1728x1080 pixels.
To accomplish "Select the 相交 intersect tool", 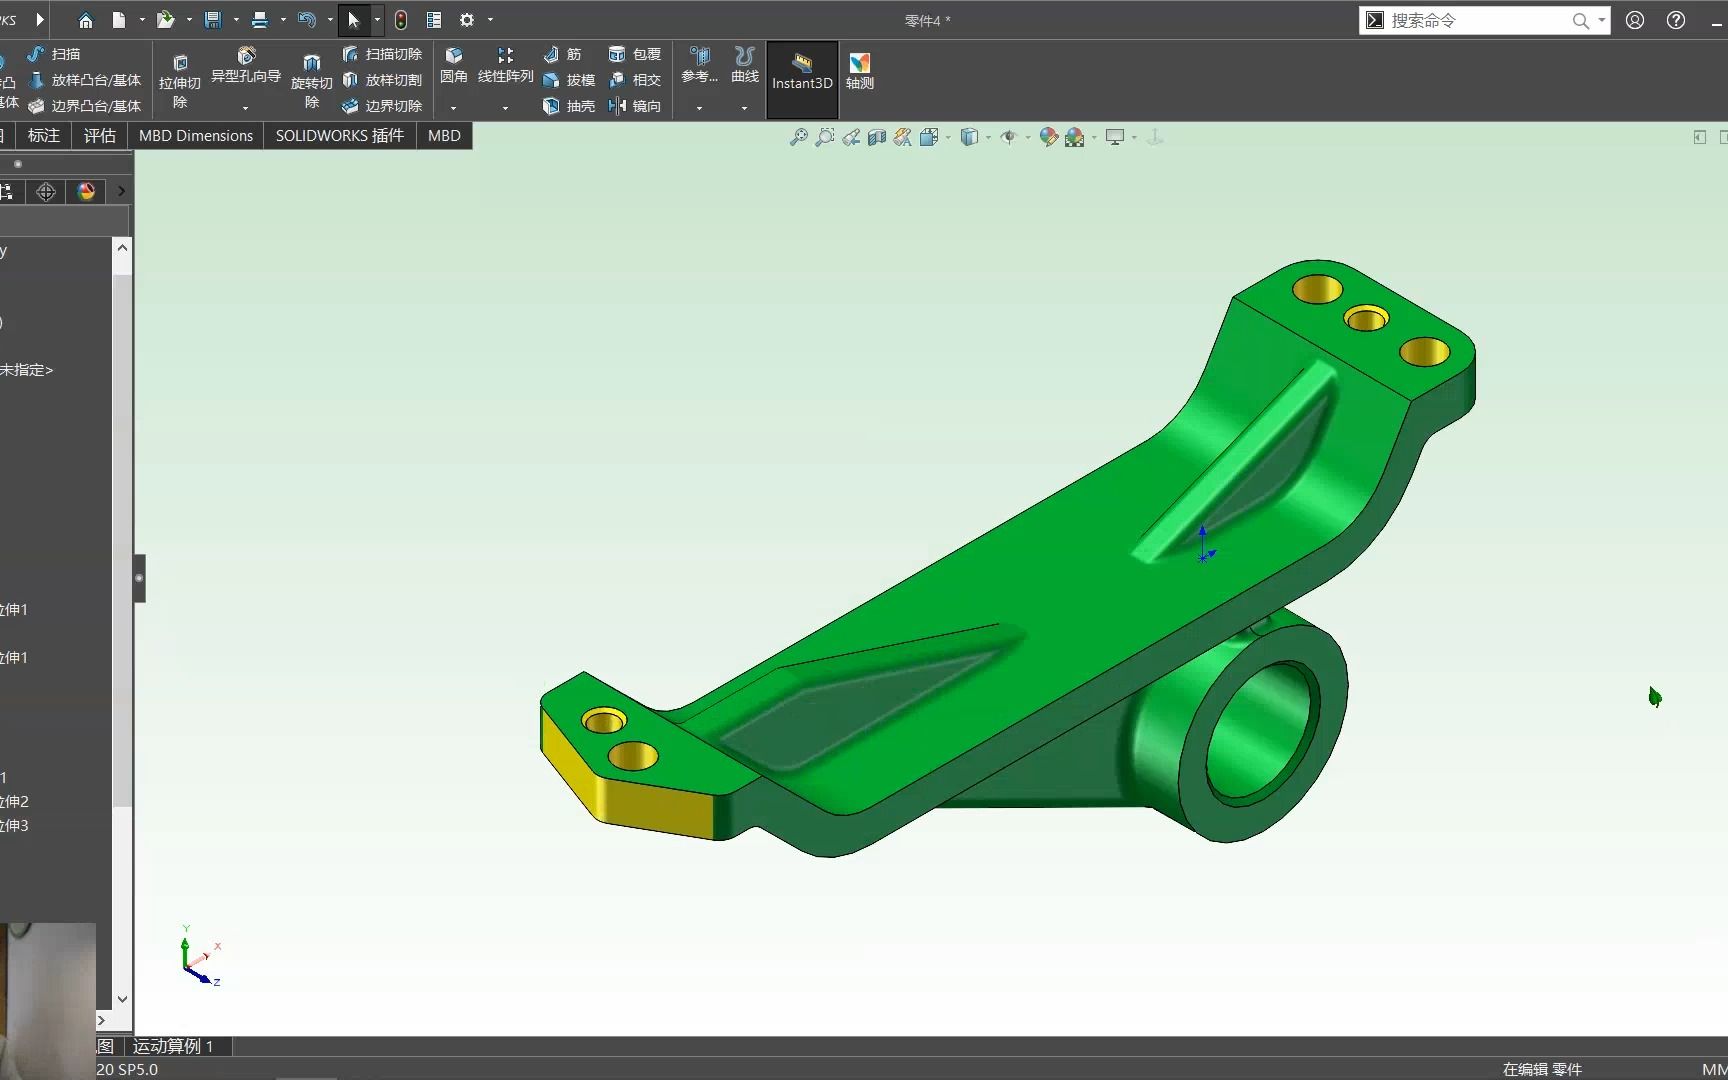I will 635,80.
